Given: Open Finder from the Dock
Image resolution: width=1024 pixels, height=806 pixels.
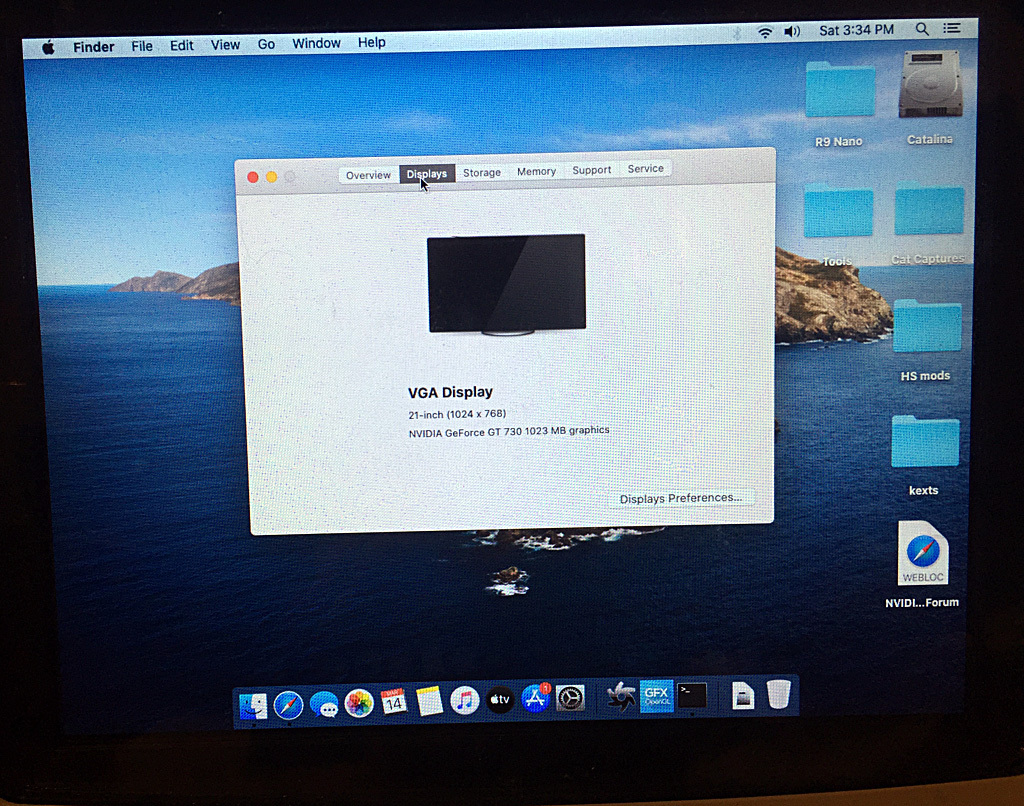Looking at the screenshot, I should tap(253, 705).
